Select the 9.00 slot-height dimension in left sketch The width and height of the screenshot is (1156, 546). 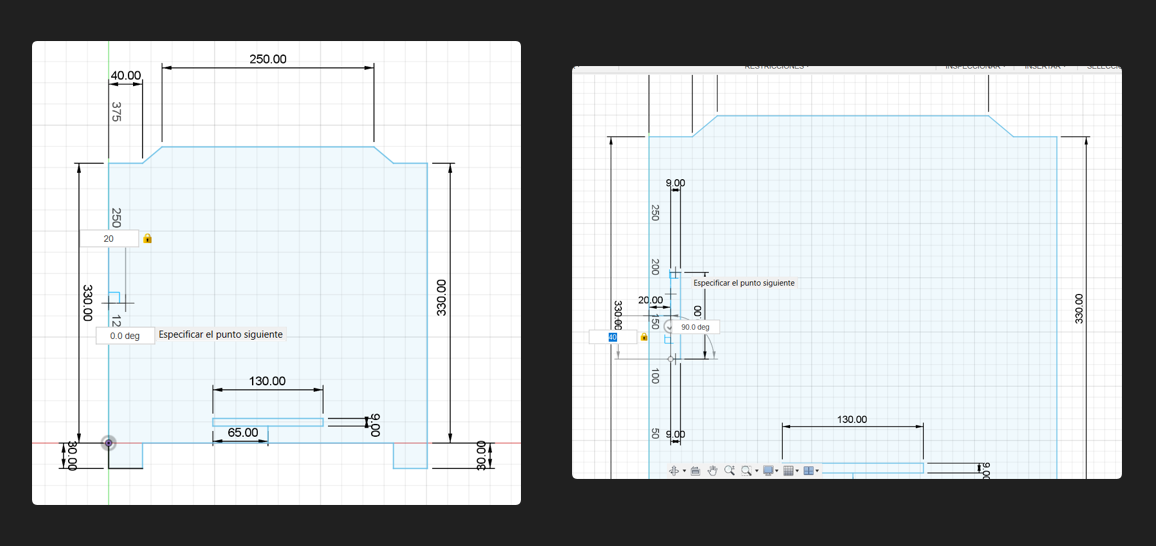(375, 424)
